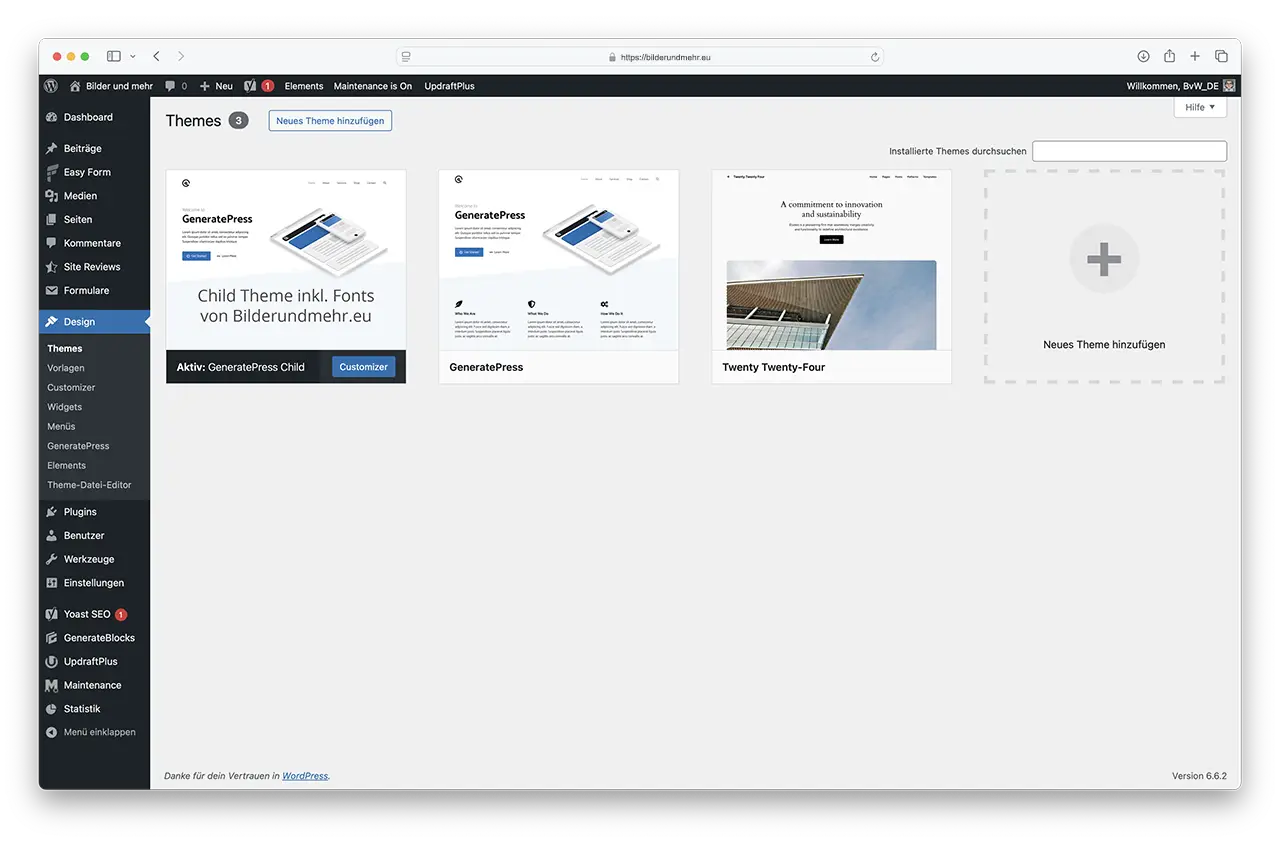This screenshot has width=1280, height=853.
Task: Open a new Safari tab
Action: (x=1195, y=56)
